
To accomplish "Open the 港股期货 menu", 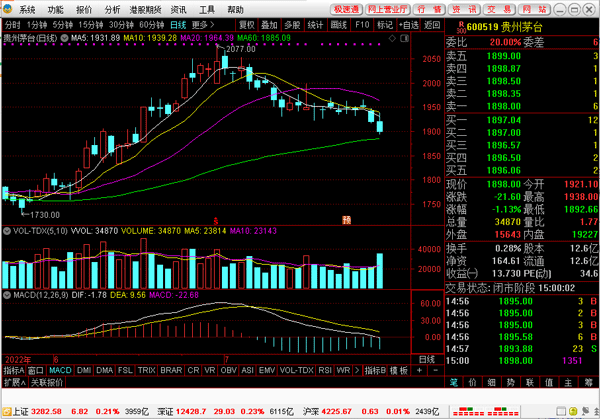I will (x=145, y=10).
